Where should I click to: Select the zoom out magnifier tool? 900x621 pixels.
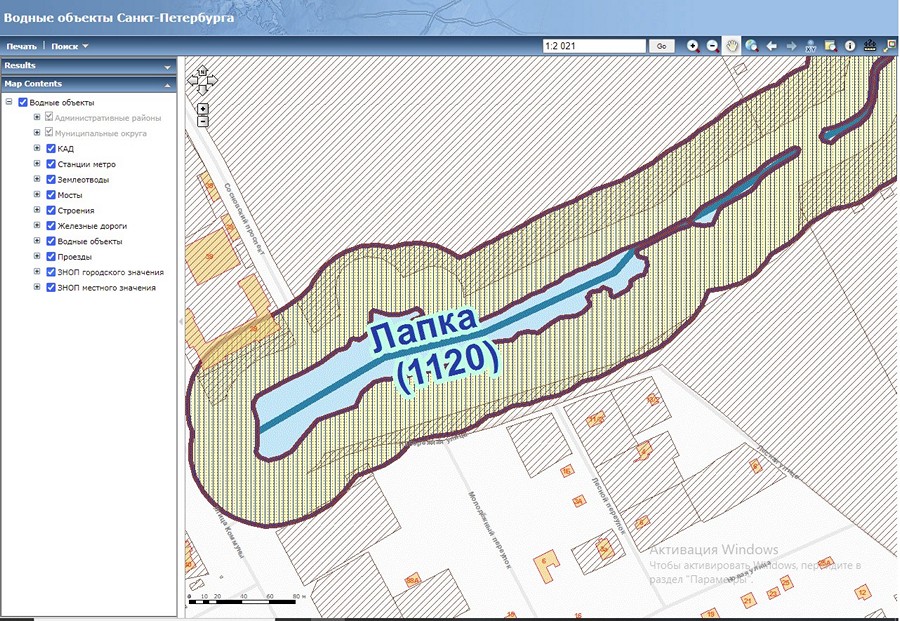[x=712, y=46]
